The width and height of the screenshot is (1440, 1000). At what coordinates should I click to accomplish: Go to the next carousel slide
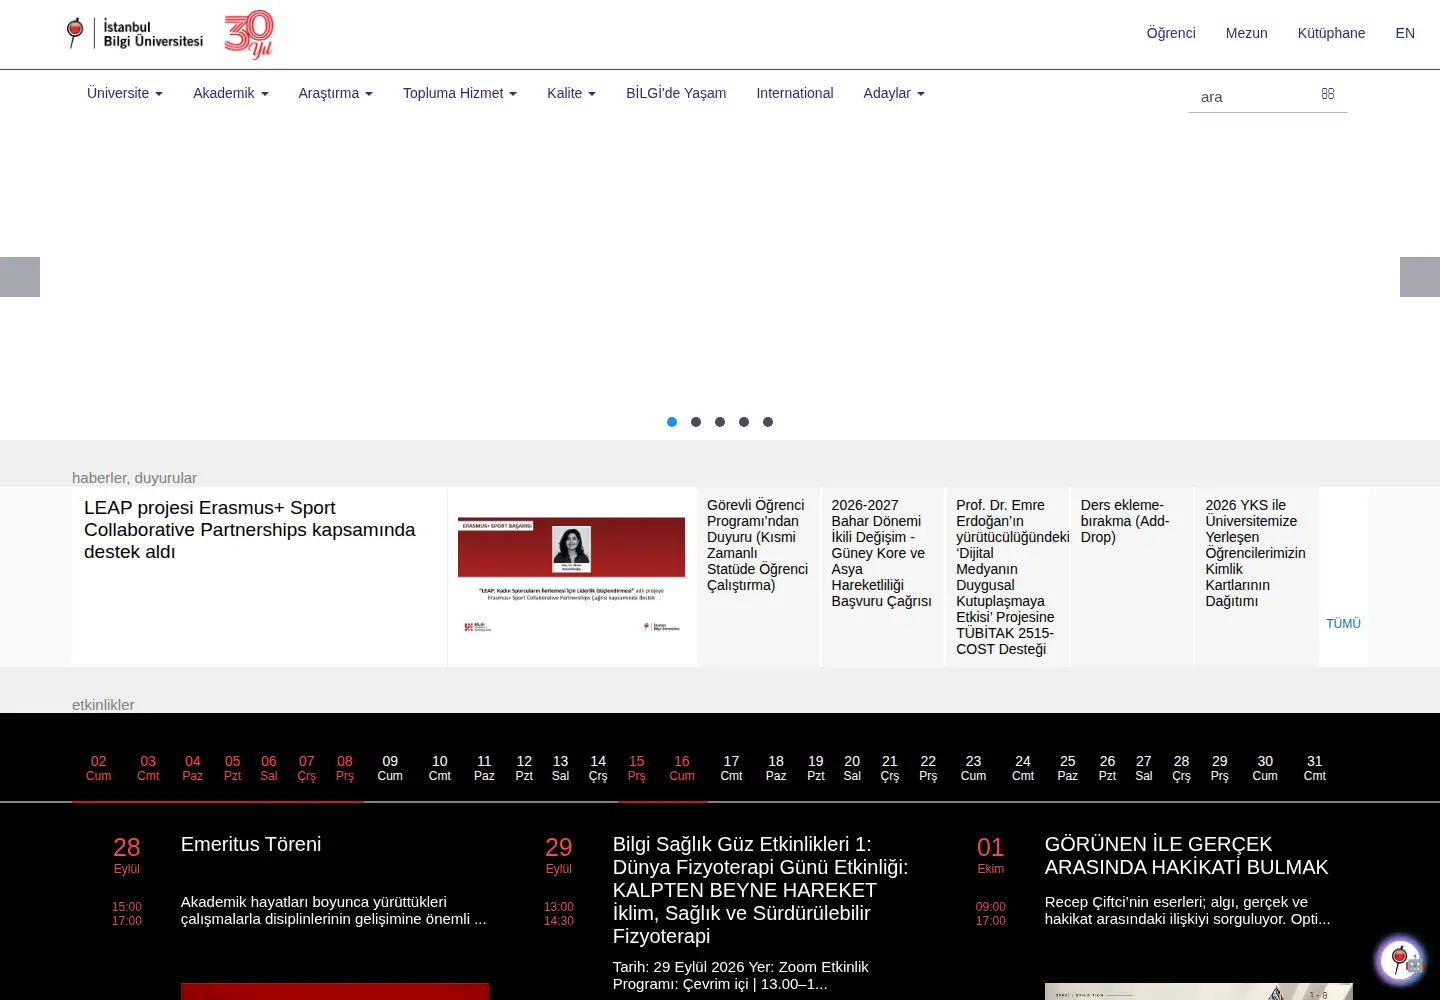tap(1420, 277)
